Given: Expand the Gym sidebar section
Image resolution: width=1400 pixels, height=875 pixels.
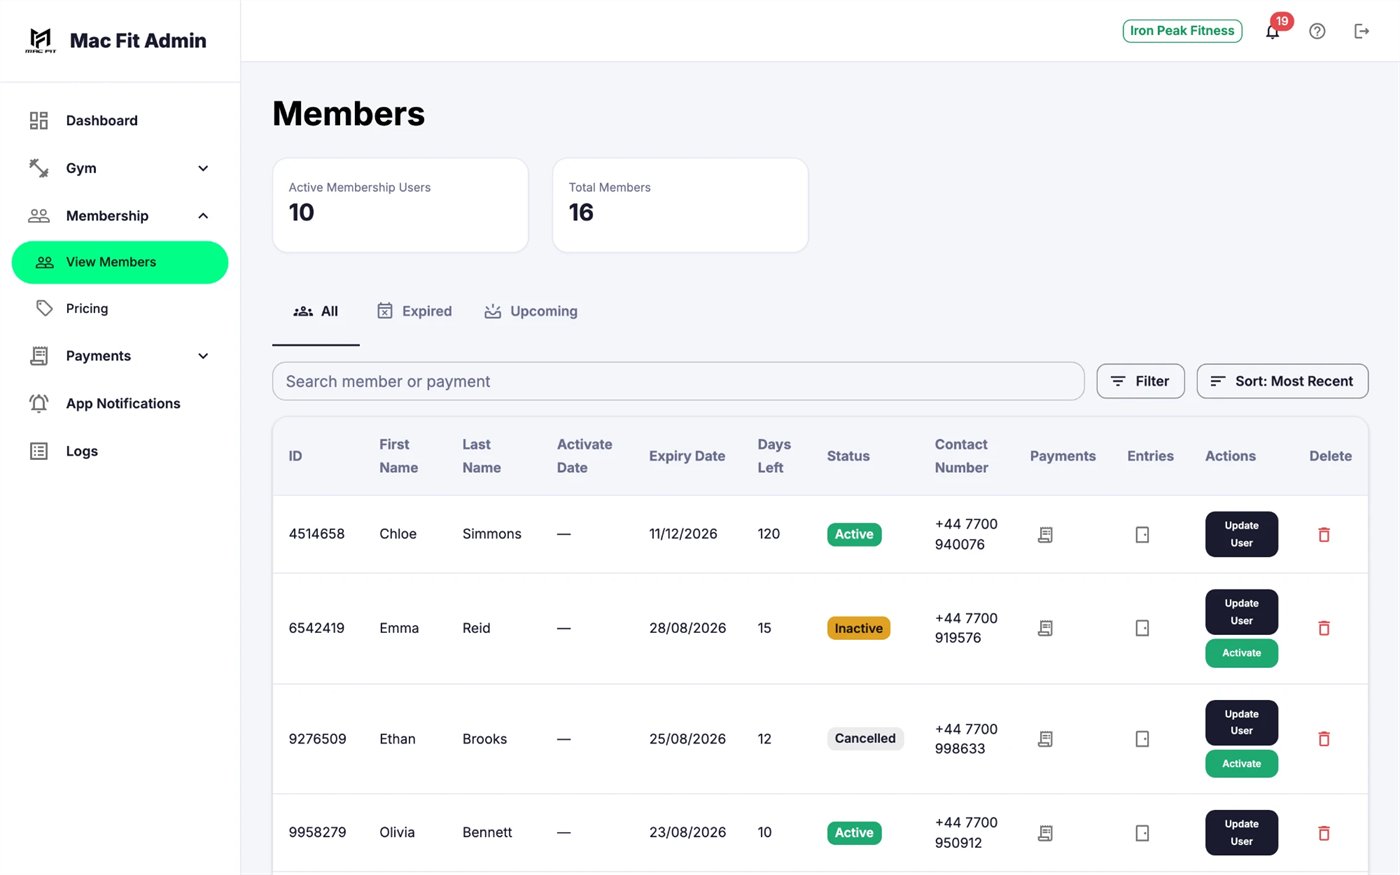Looking at the screenshot, I should (120, 168).
